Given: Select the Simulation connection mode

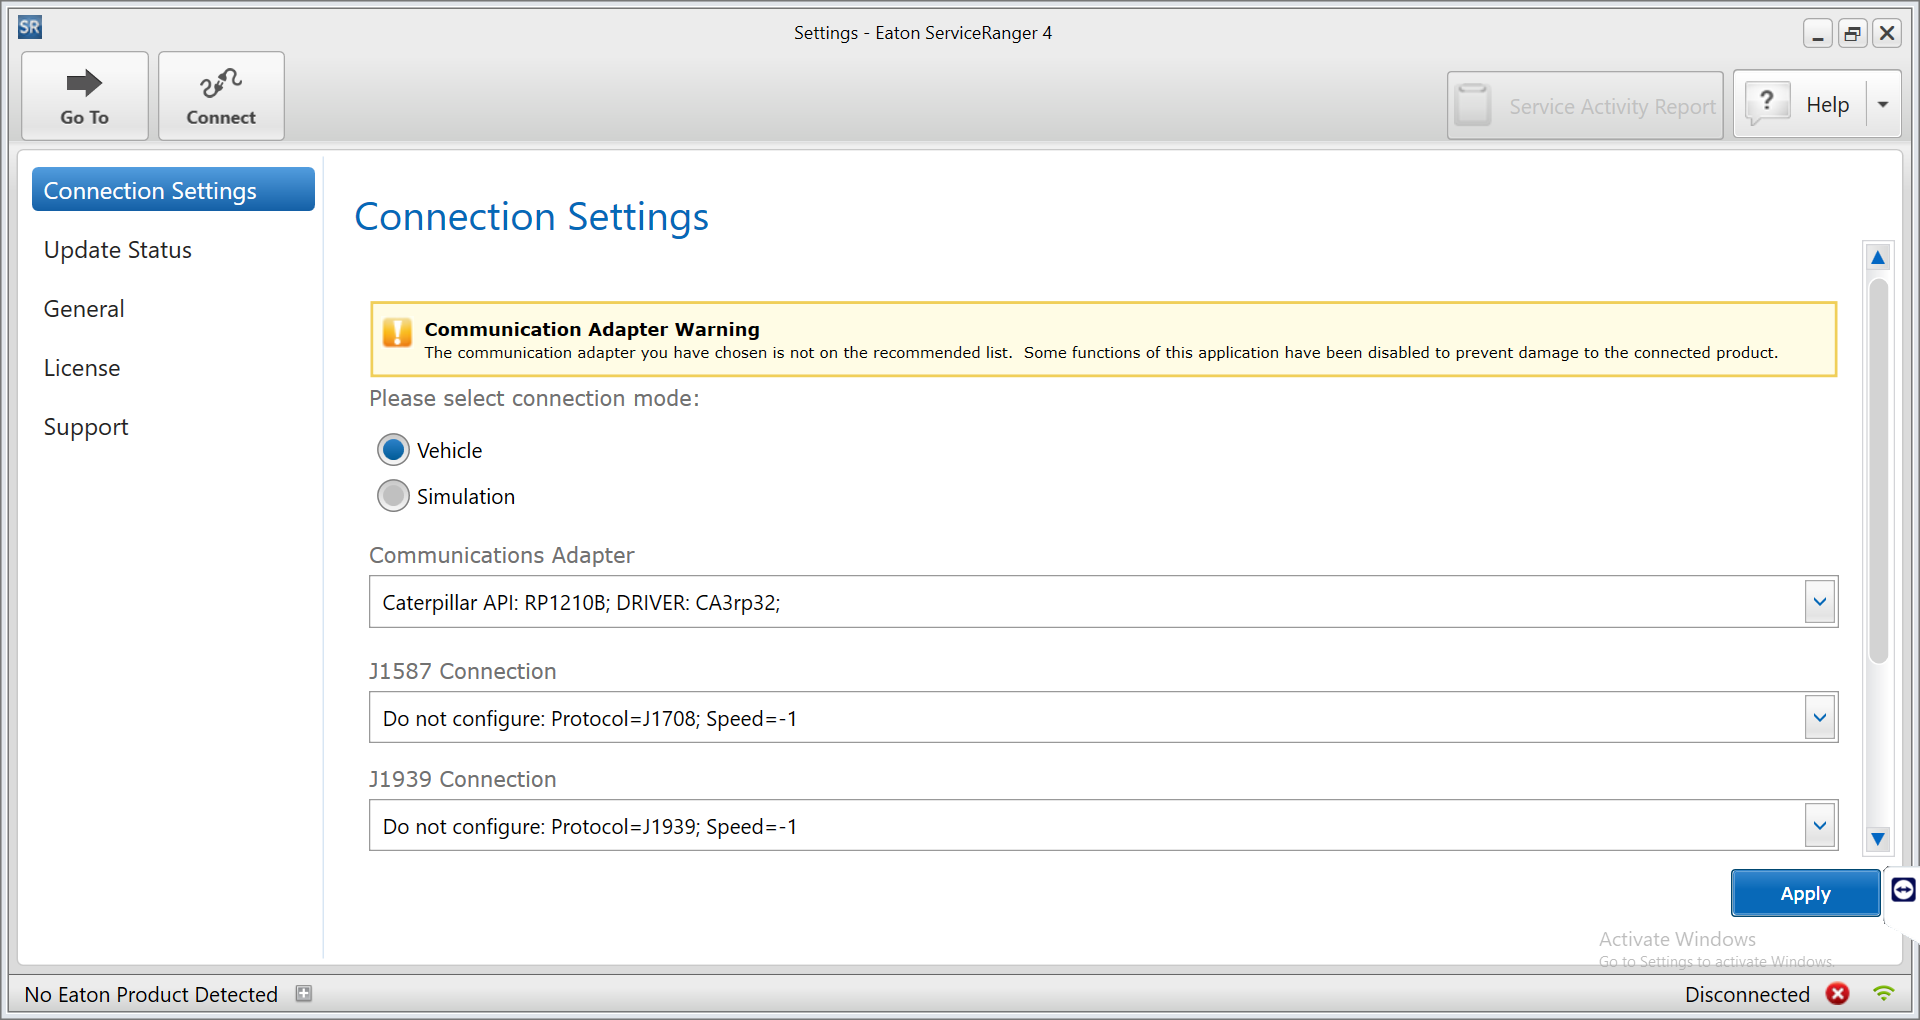Looking at the screenshot, I should [x=393, y=496].
